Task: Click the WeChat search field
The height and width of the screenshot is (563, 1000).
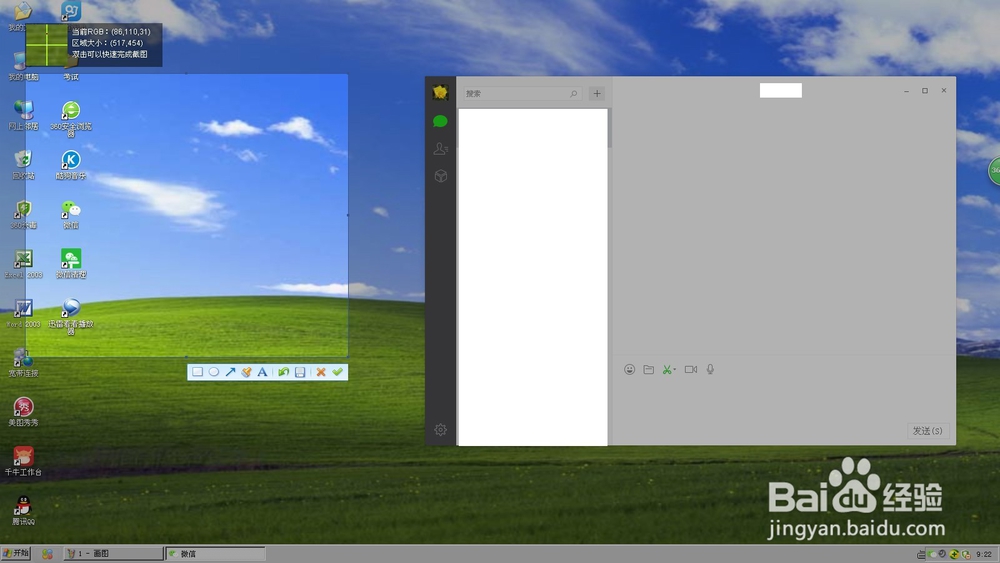Action: click(x=520, y=94)
